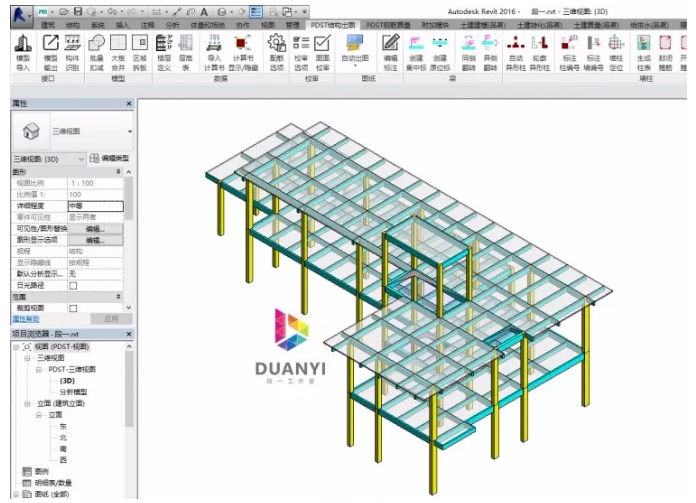Select the 明细表/数量 browser item
The width and height of the screenshot is (696, 503).
(x=53, y=483)
